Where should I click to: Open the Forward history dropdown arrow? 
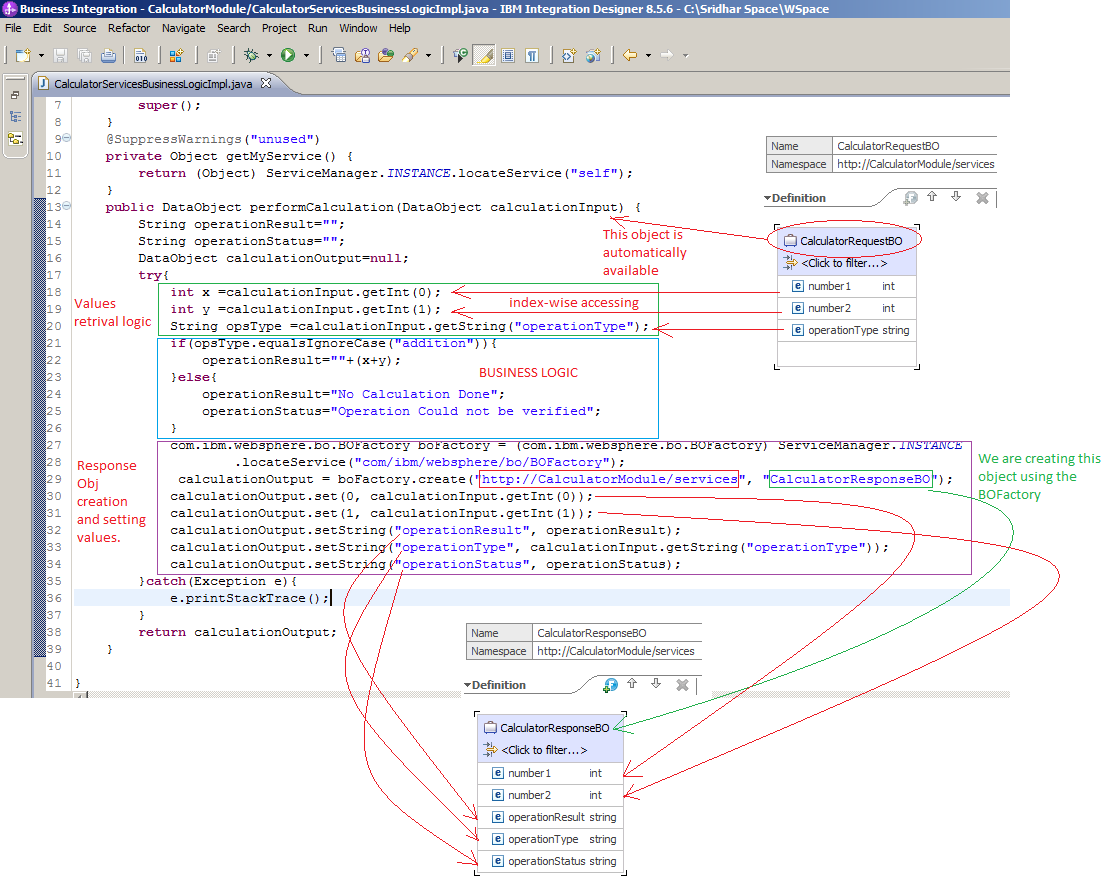point(685,55)
